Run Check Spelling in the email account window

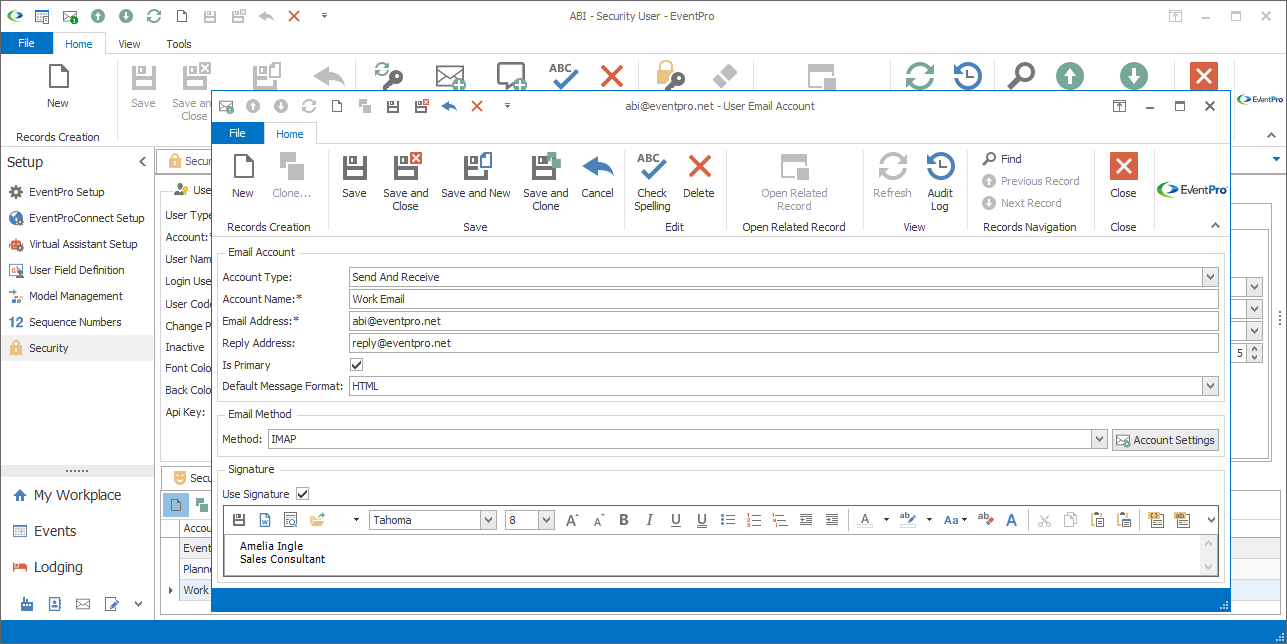652,180
